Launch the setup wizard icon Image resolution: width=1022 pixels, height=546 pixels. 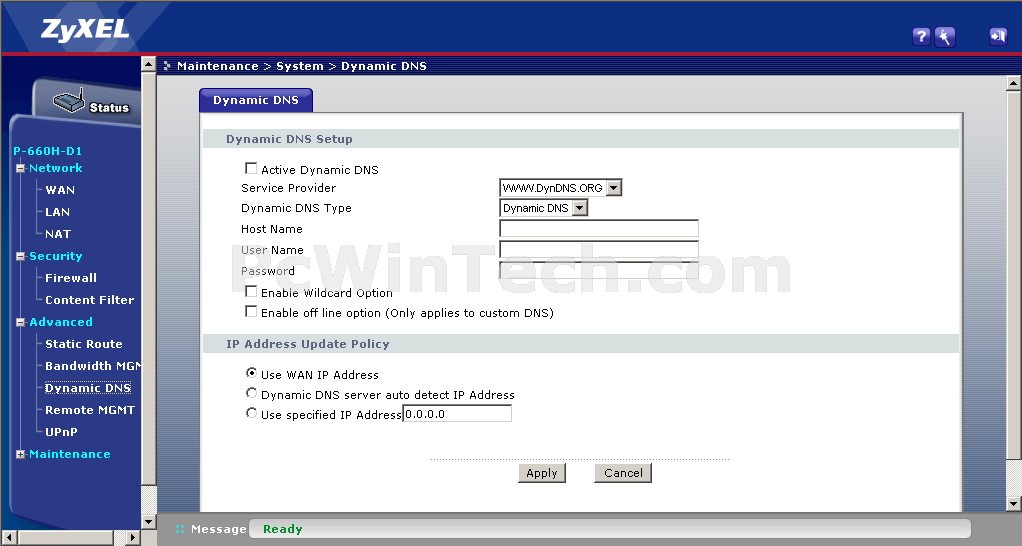[944, 36]
